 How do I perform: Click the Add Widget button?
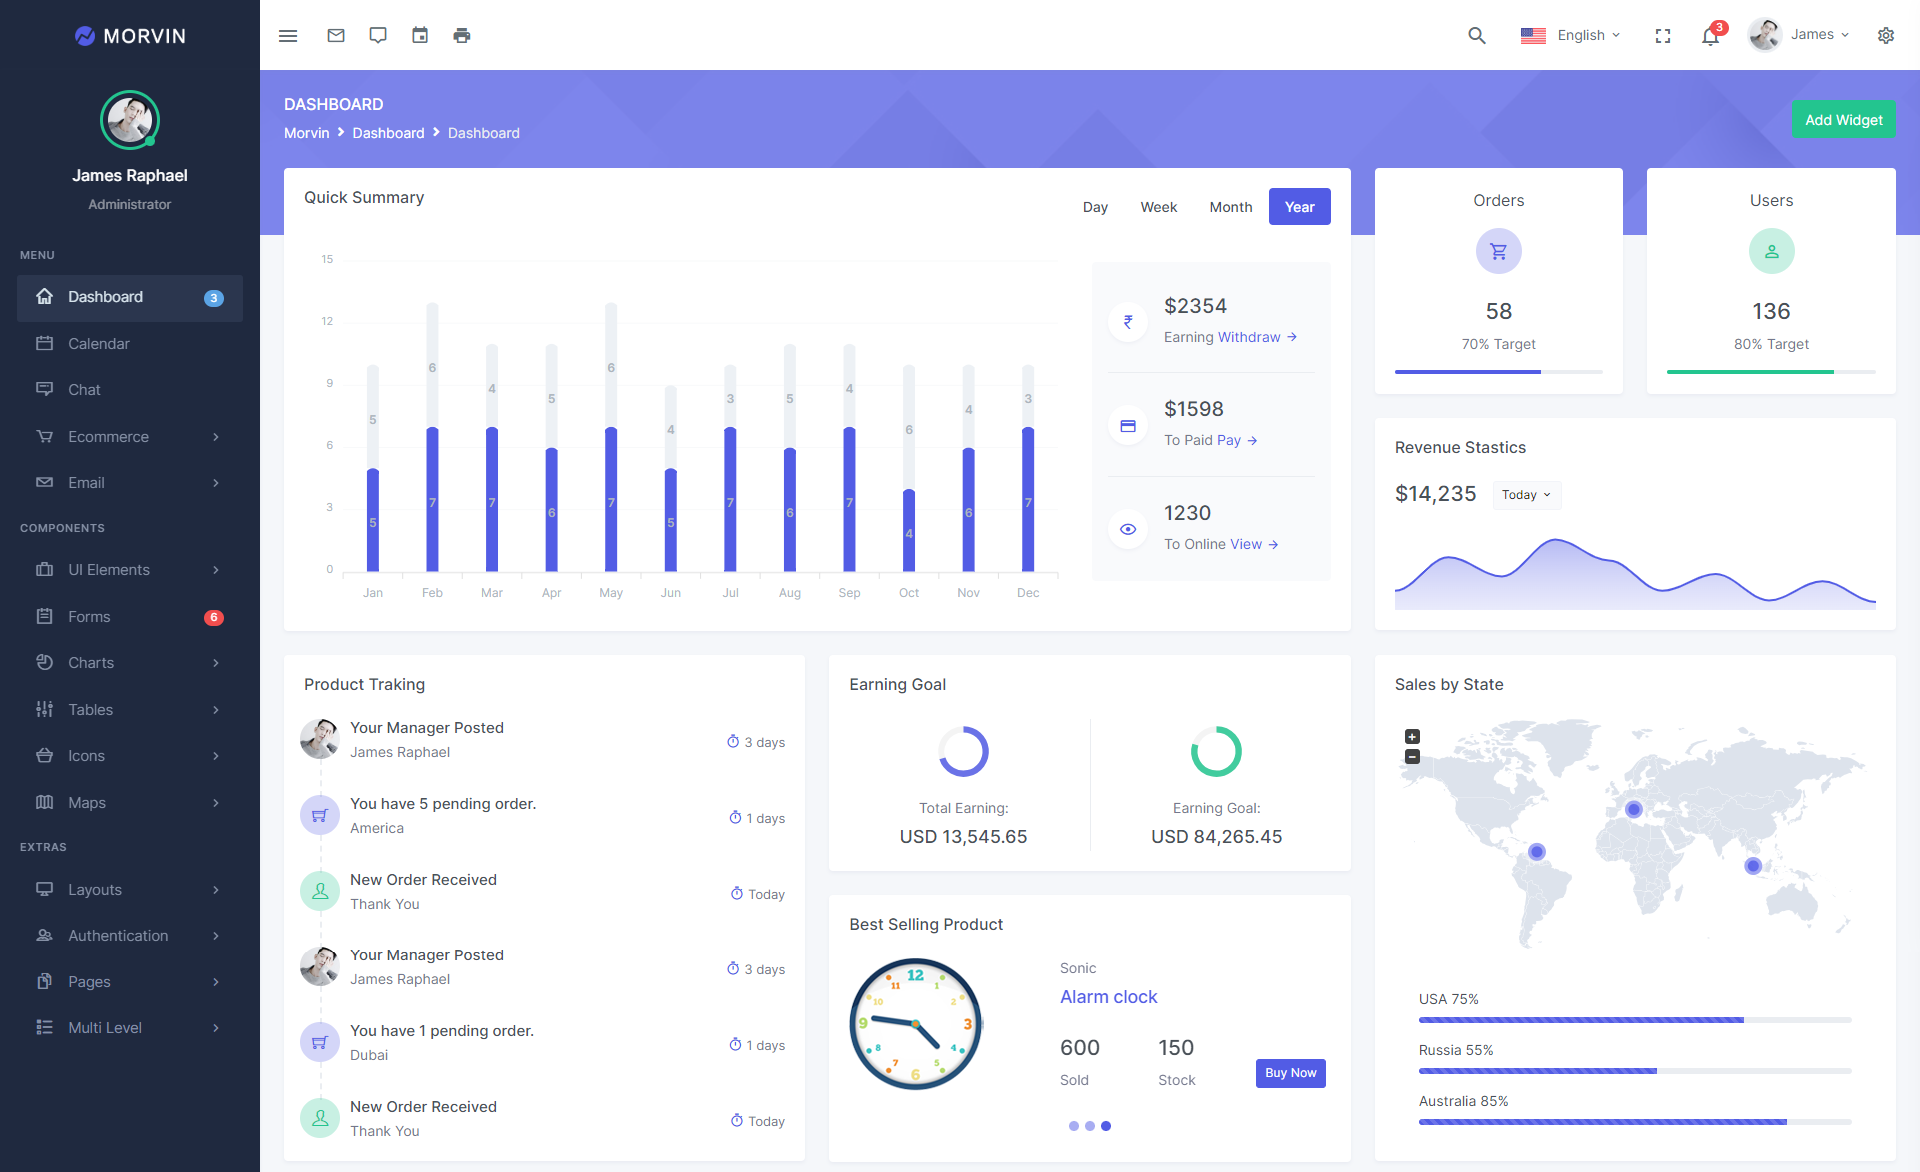point(1843,120)
